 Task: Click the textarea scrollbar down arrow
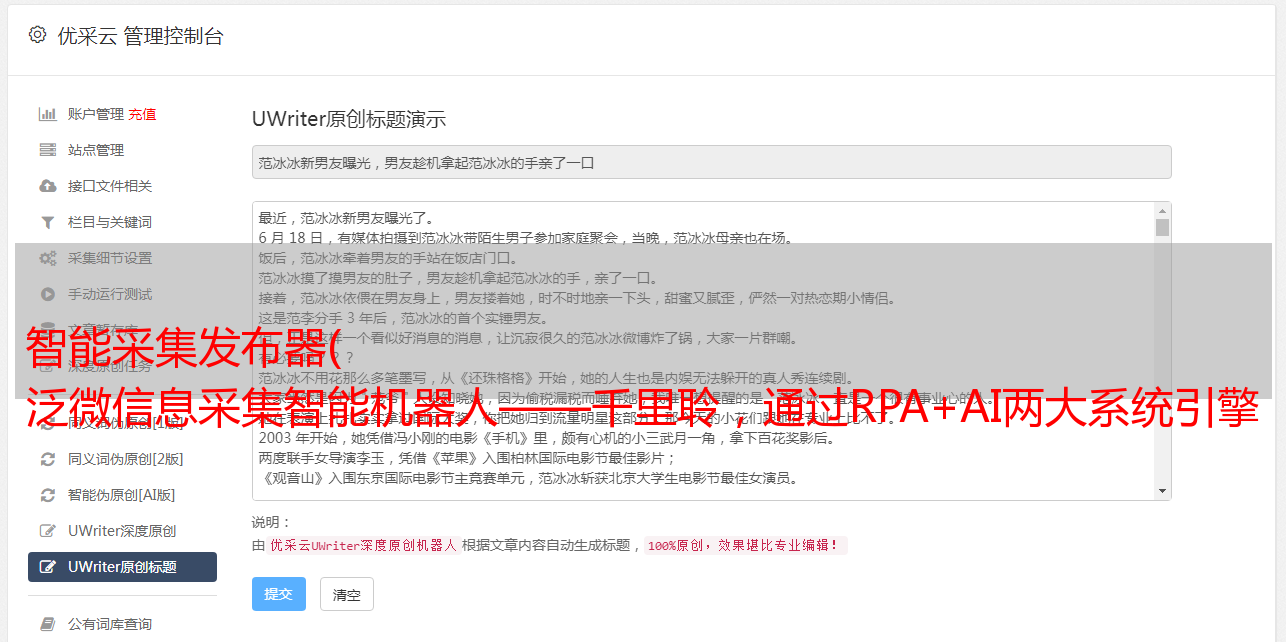(1162, 491)
